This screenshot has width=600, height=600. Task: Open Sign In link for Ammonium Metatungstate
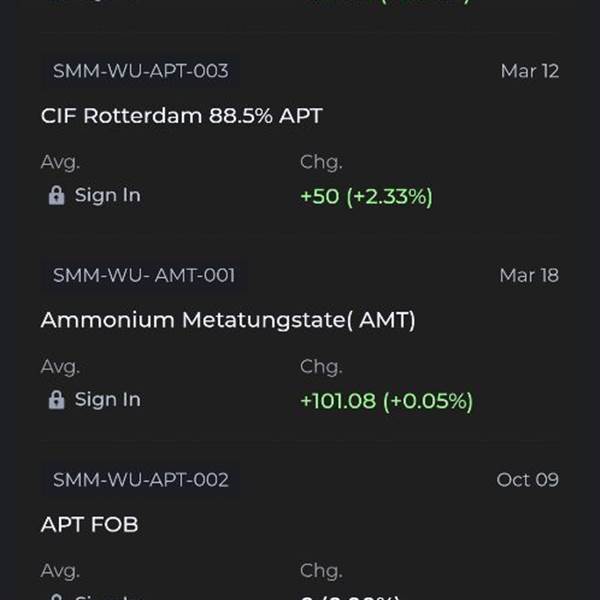pyautogui.click(x=107, y=400)
